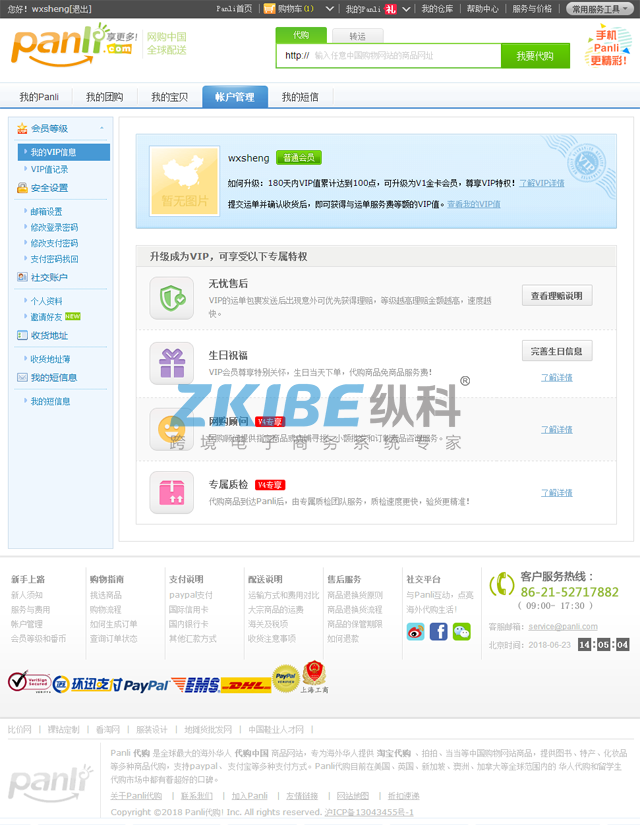Select the 代购 search tab
Viewport: 640px width, 825px height.
301,35
